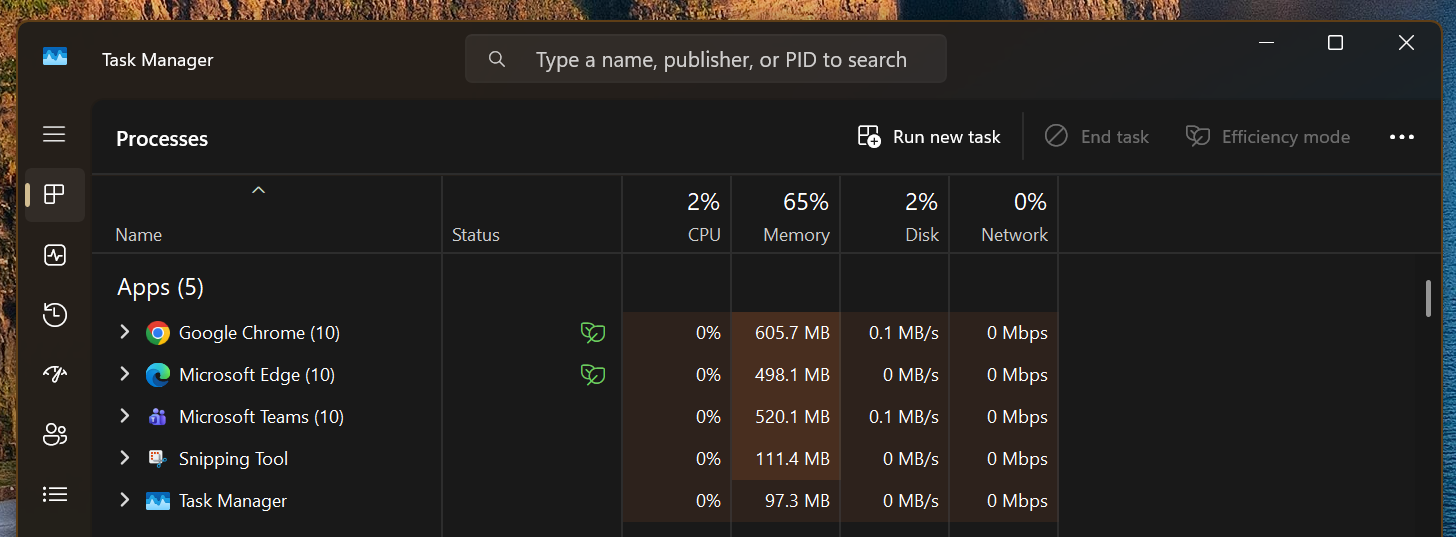Open the Details sidebar icon

[x=55, y=494]
